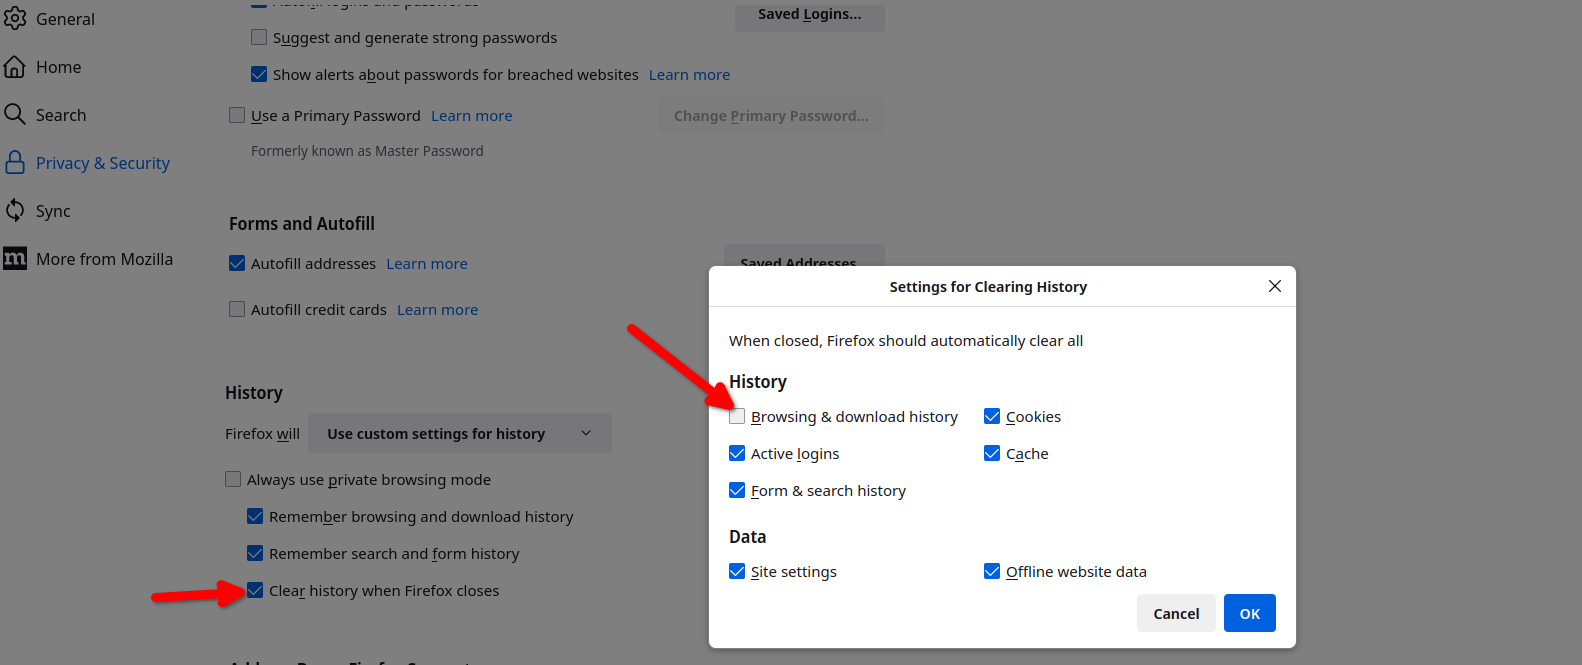Click the Search magnifier icon
1582x665 pixels.
pos(15,114)
